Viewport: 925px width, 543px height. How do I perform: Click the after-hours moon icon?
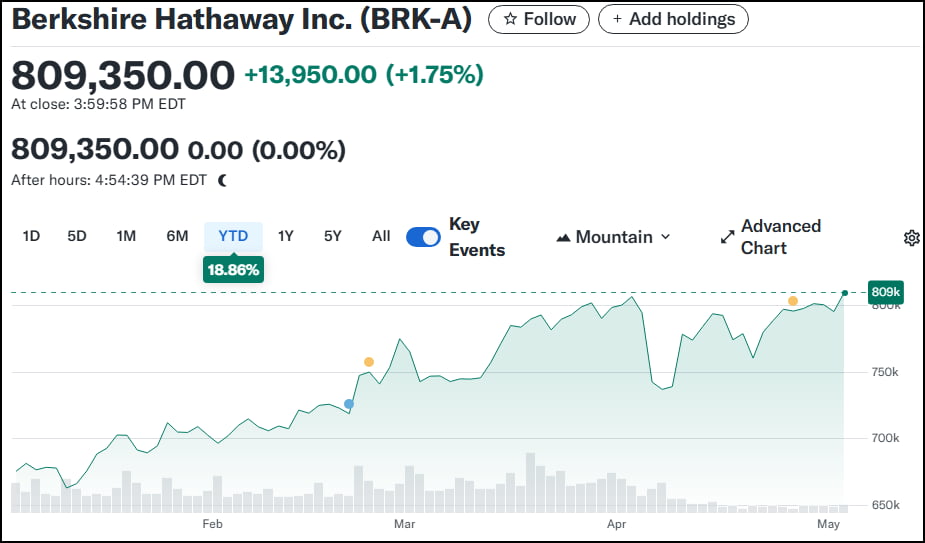point(222,180)
